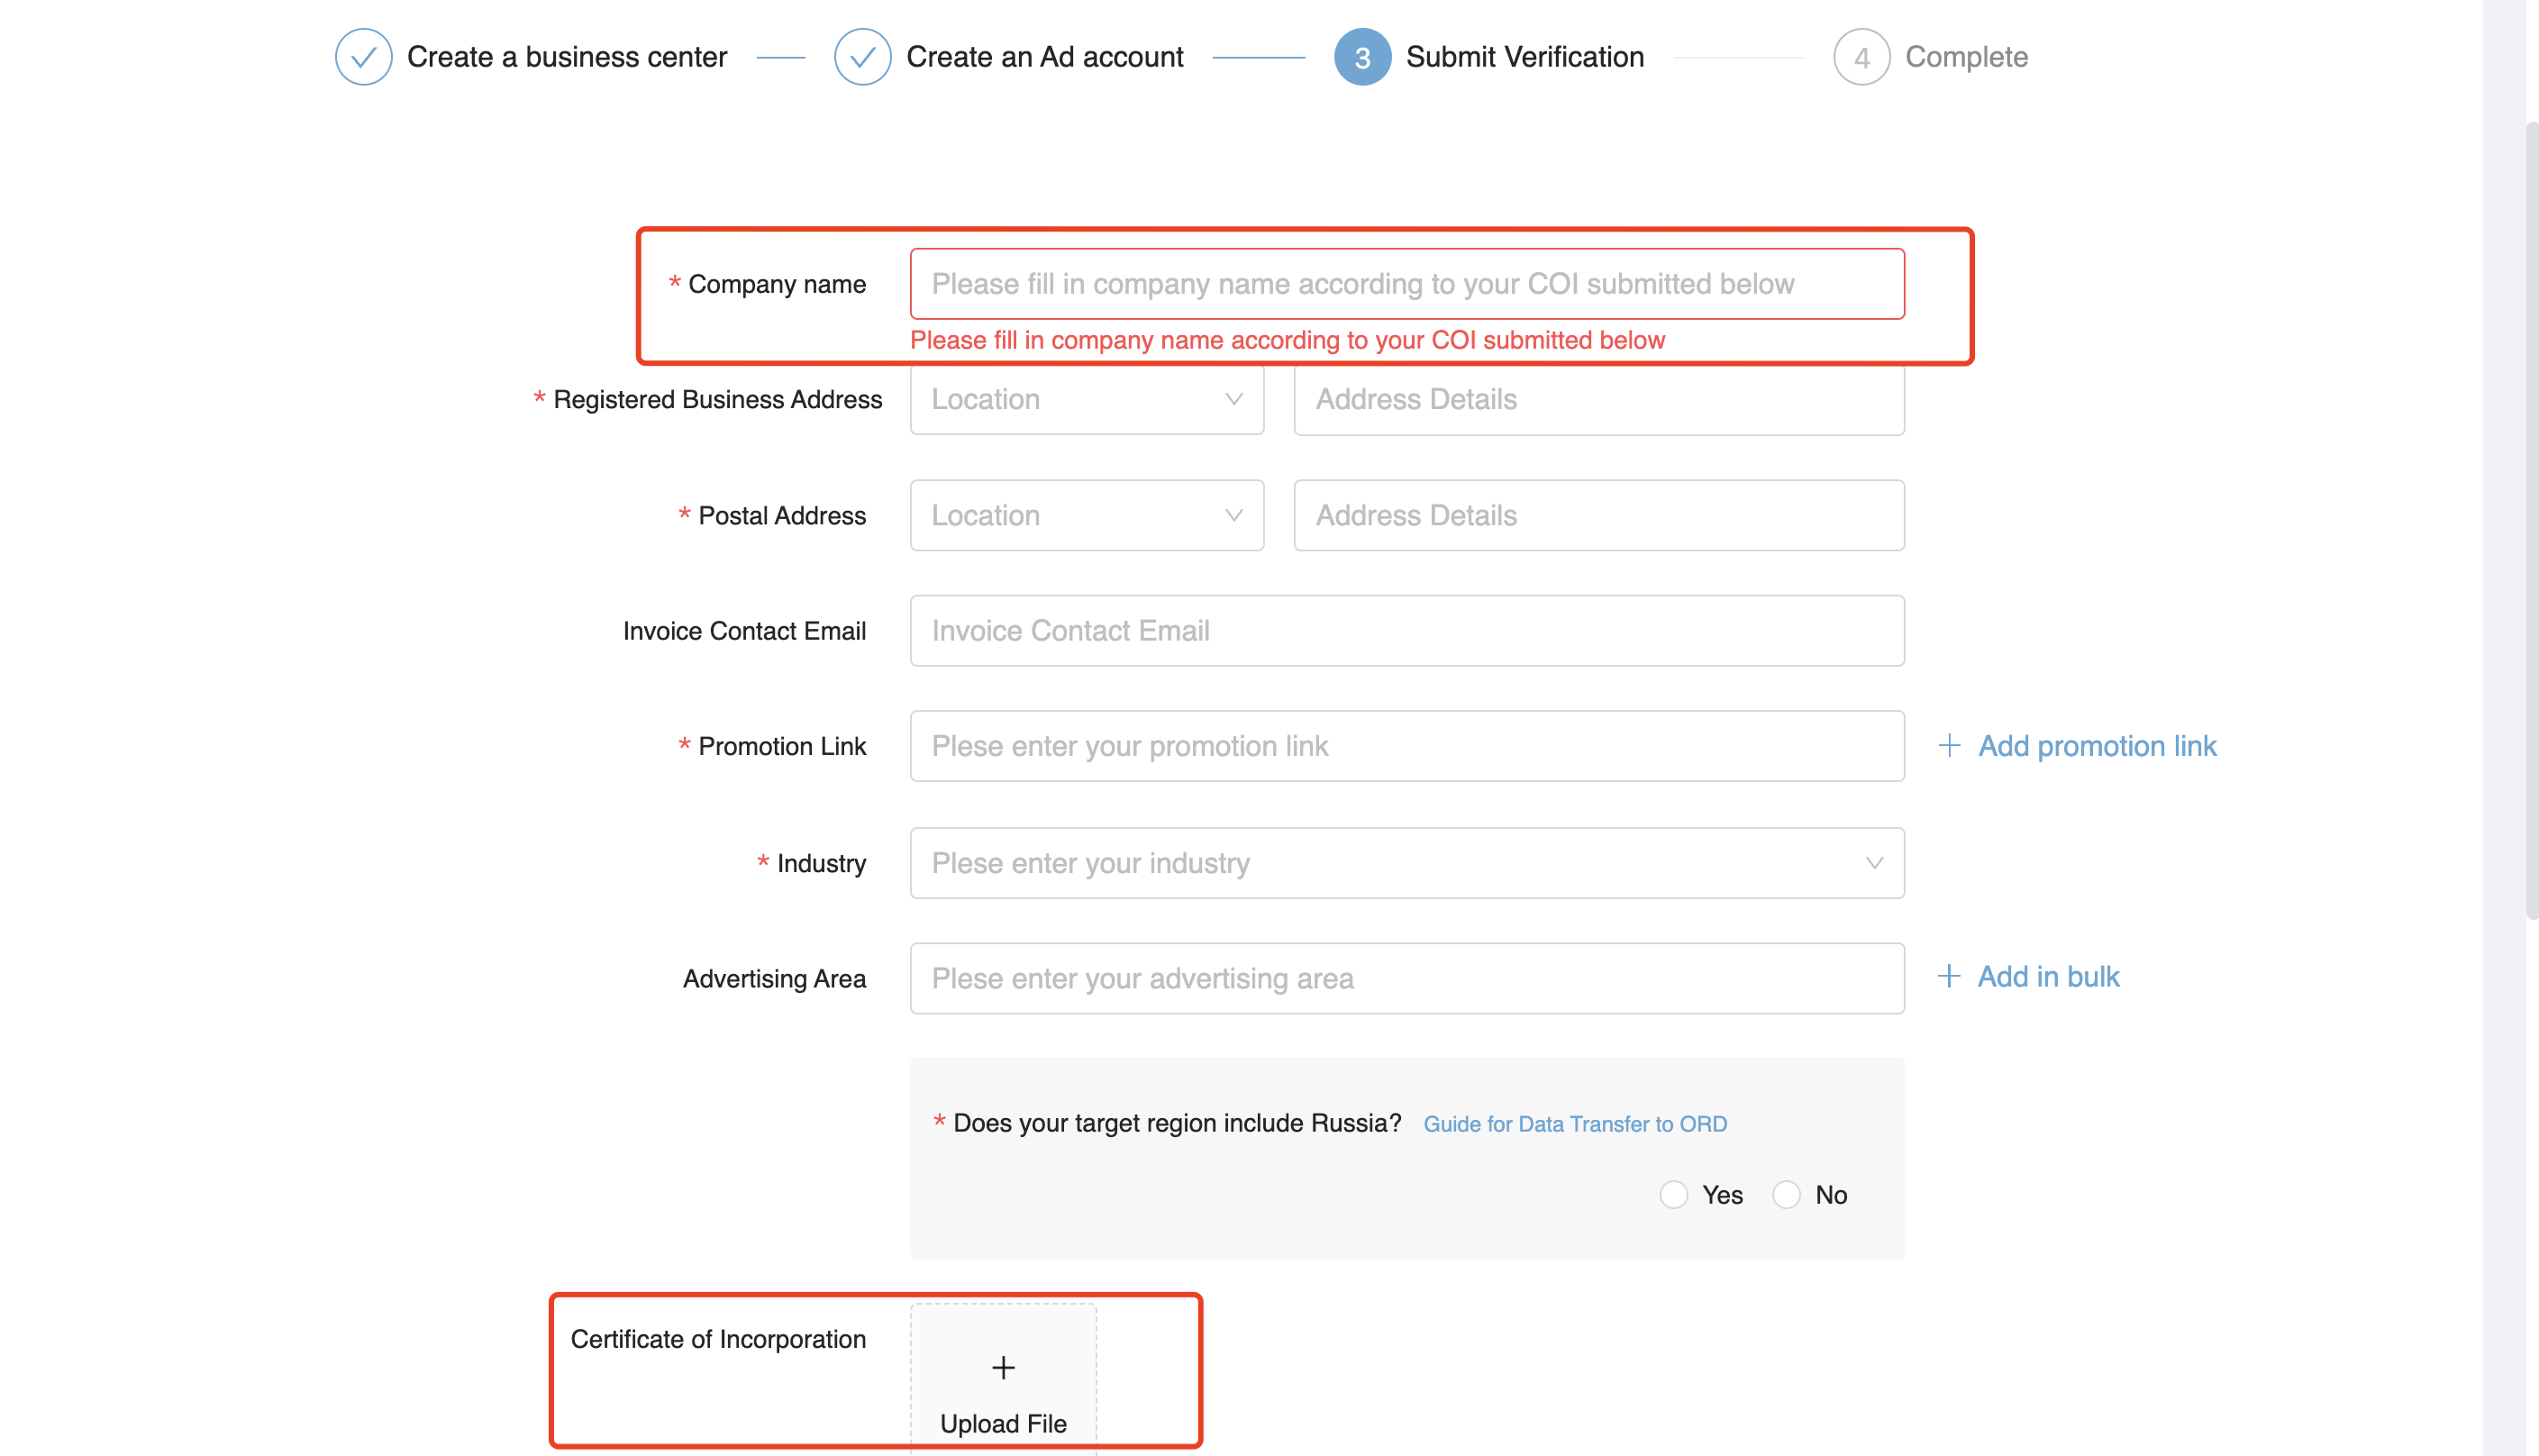Open Guide for Data Transfer to ORD link
2539x1456 pixels.
pyautogui.click(x=1575, y=1124)
